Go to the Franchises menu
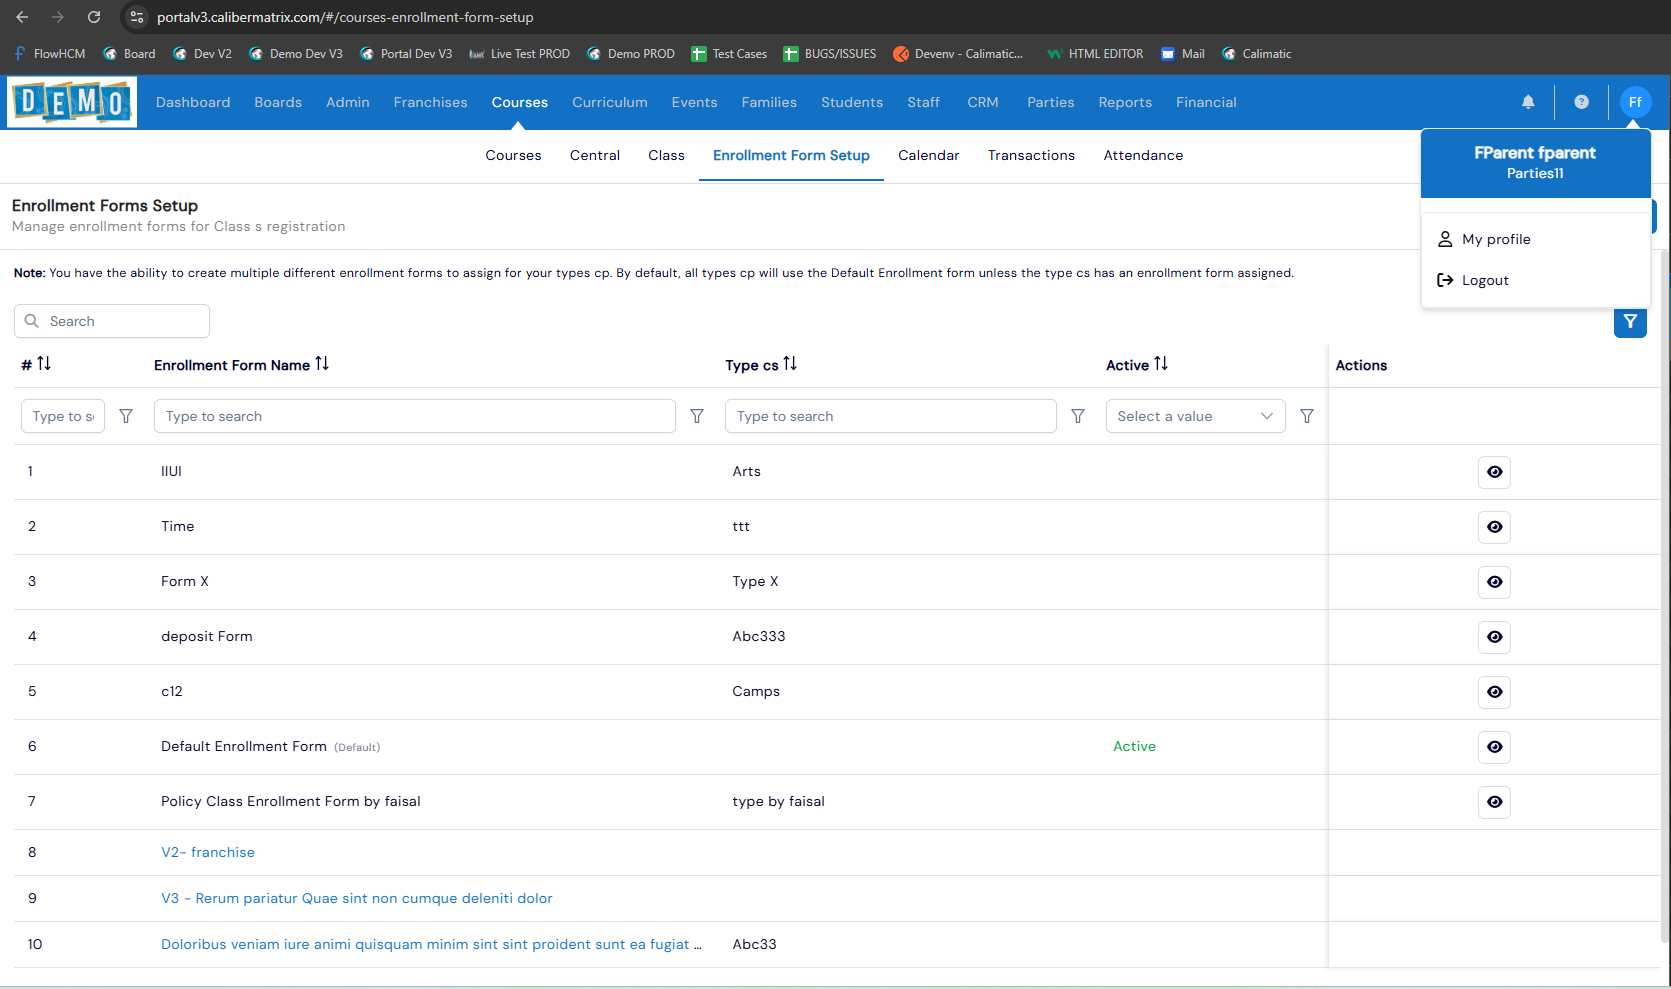Screen dimensions: 1671x989 tap(430, 102)
